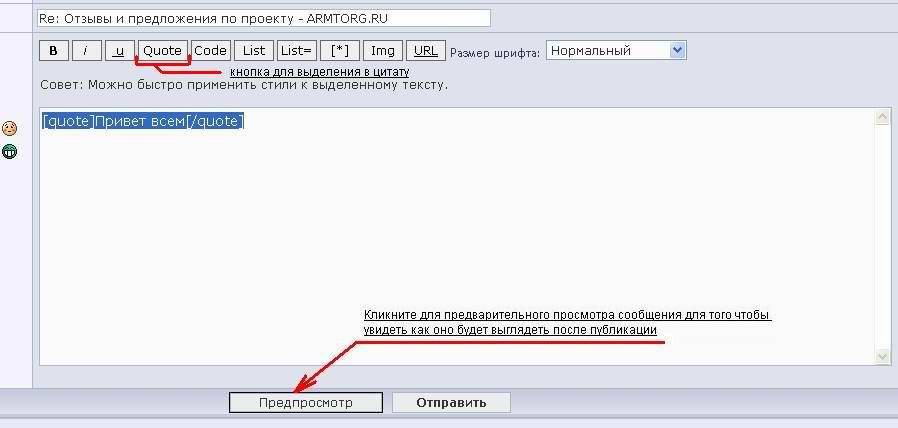The height and width of the screenshot is (428, 898).
Task: Insert the orange sad smiley emoticon
Action: point(9,128)
